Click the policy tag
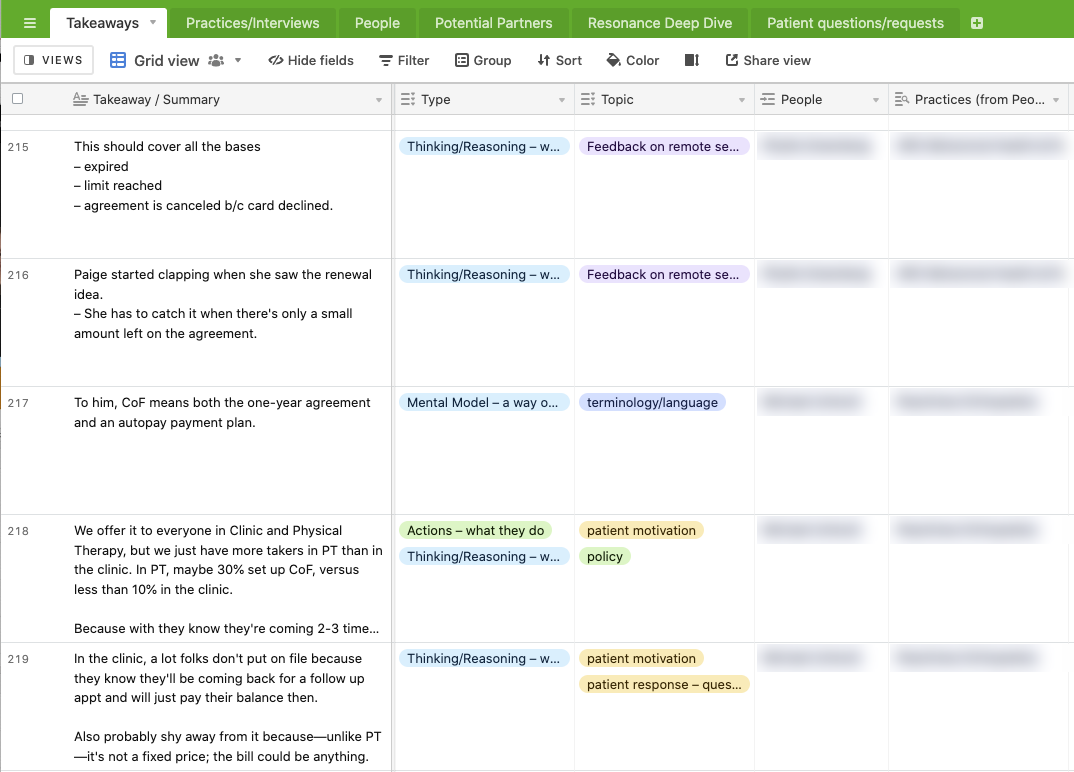Viewport: 1074px width, 772px height. point(605,557)
